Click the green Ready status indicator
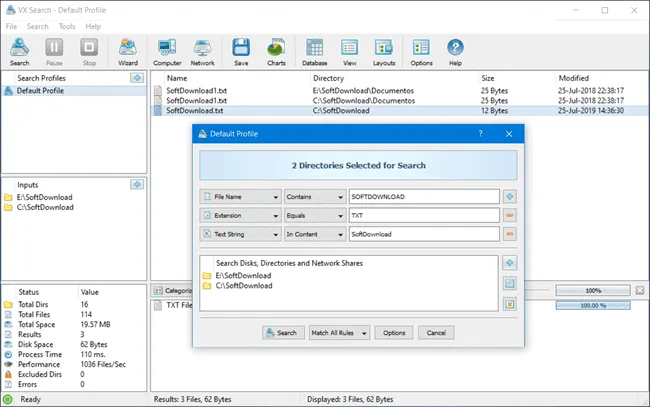 (7, 400)
